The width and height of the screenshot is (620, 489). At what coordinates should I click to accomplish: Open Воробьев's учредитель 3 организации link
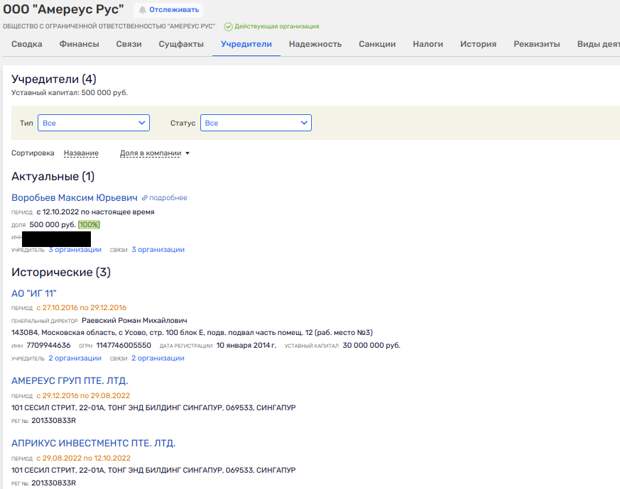pos(75,249)
